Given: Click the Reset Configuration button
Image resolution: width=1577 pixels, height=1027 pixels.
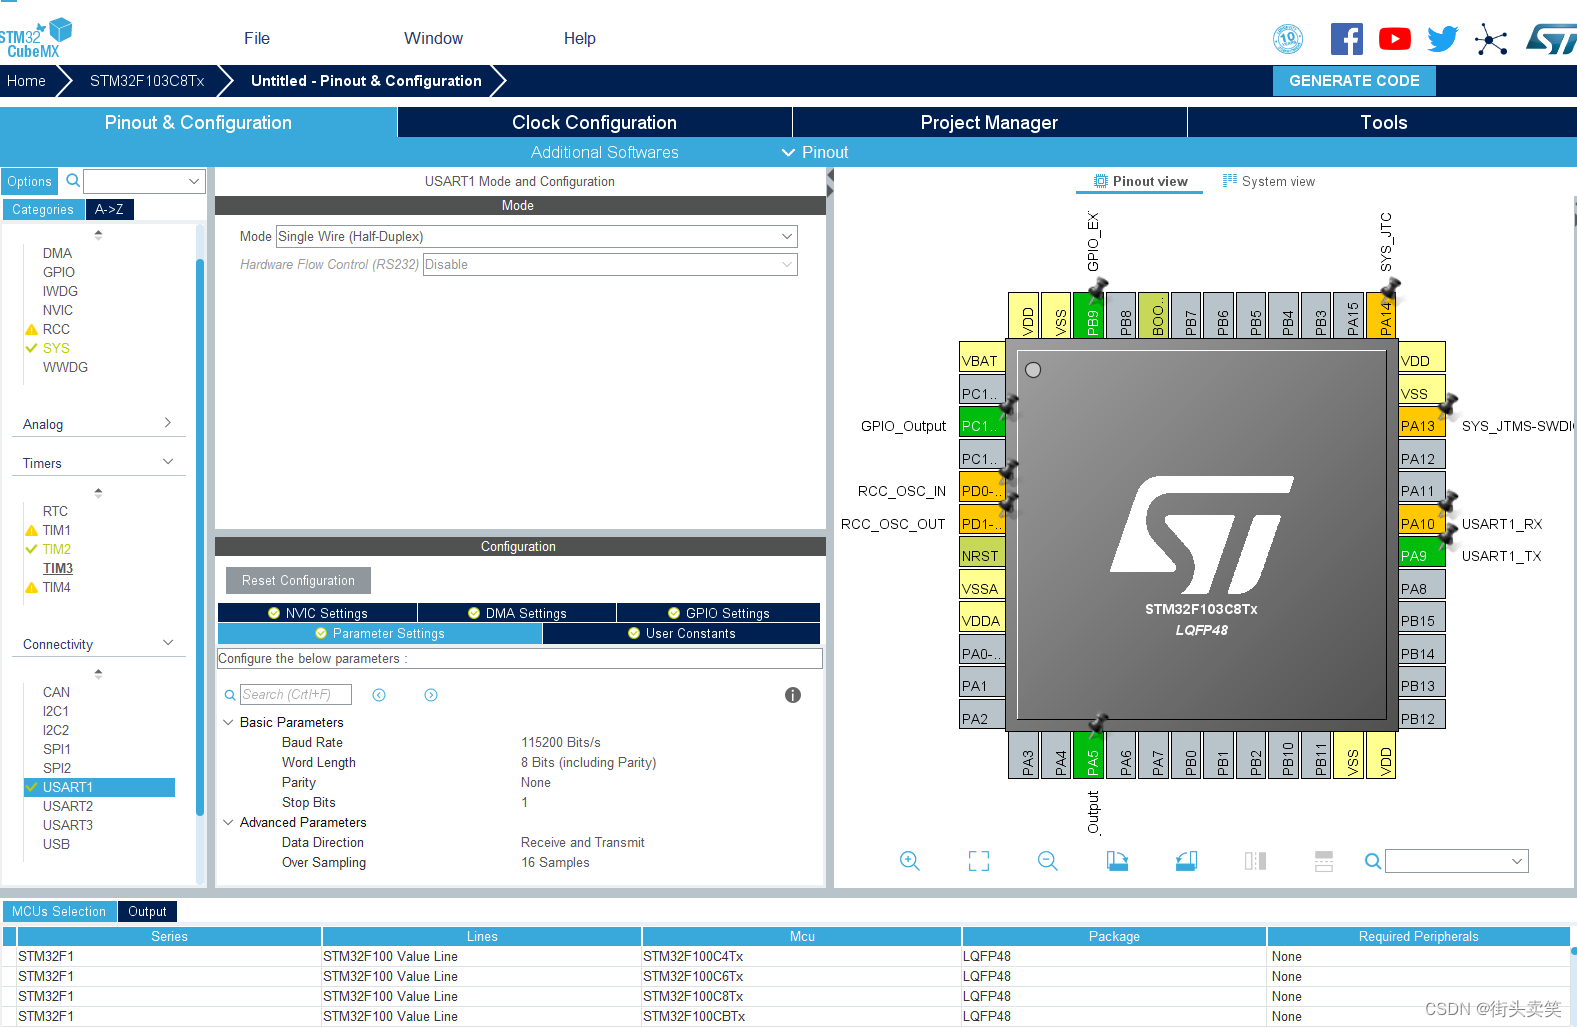Looking at the screenshot, I should coord(298,580).
